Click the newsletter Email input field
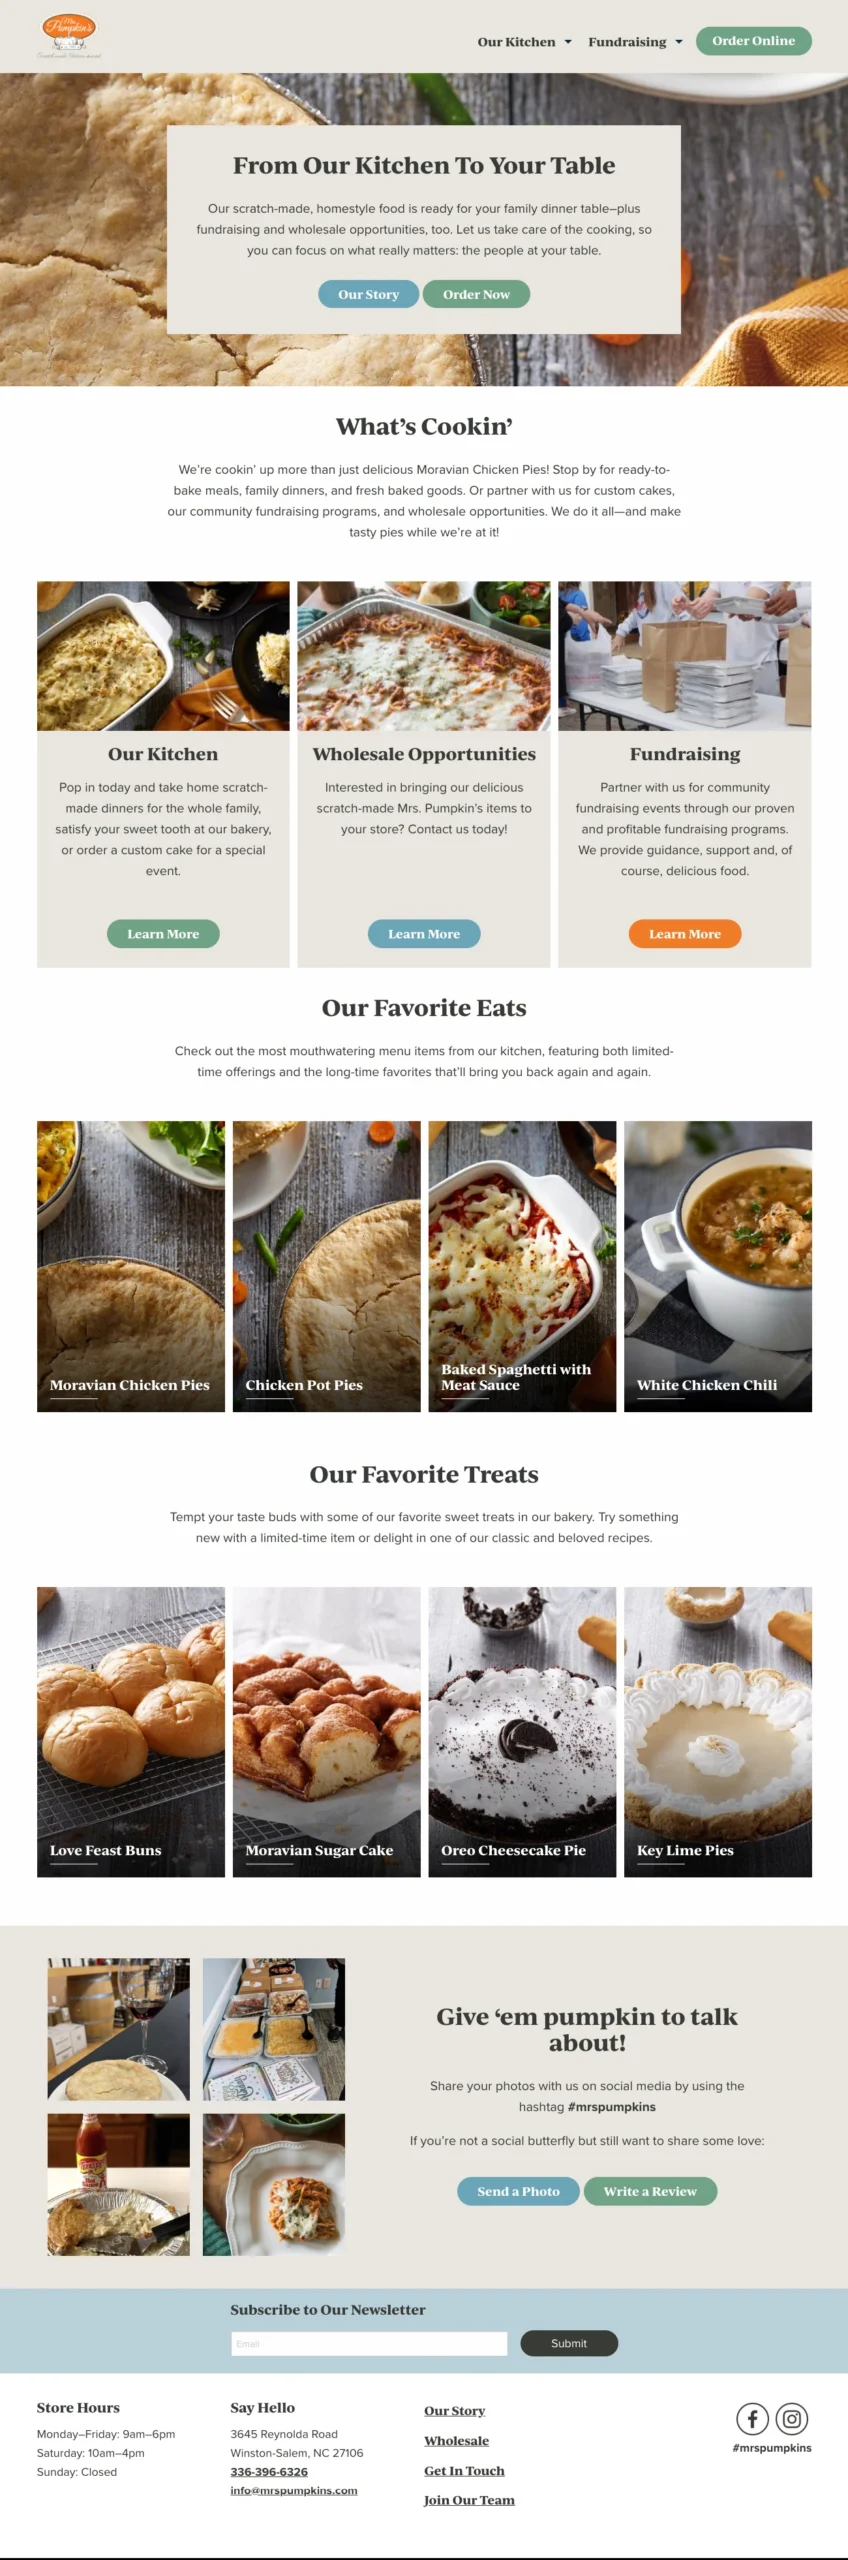848x2560 pixels. pos(370,2343)
